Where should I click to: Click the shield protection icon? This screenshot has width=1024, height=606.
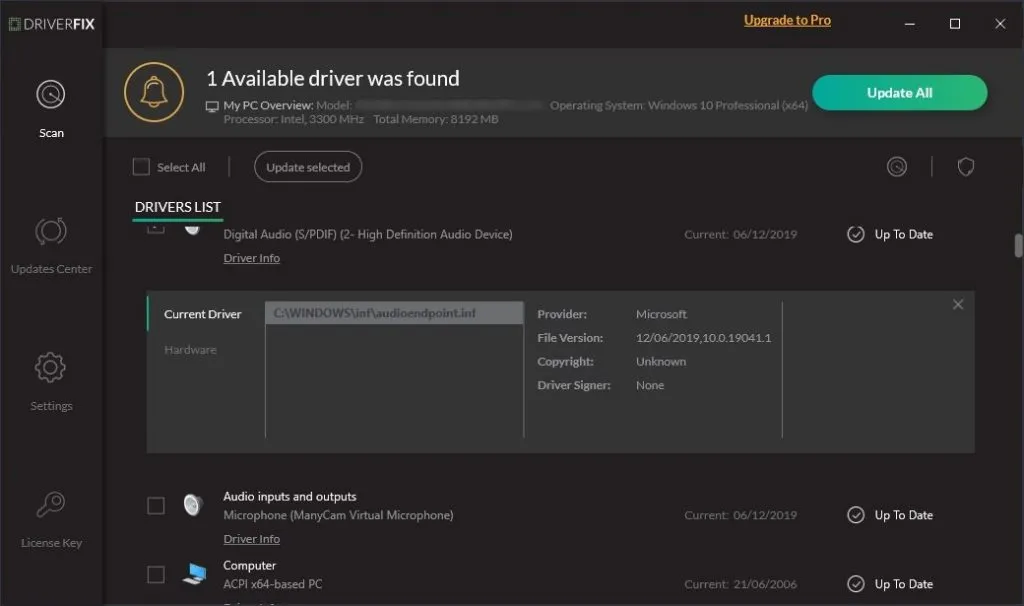click(x=965, y=166)
